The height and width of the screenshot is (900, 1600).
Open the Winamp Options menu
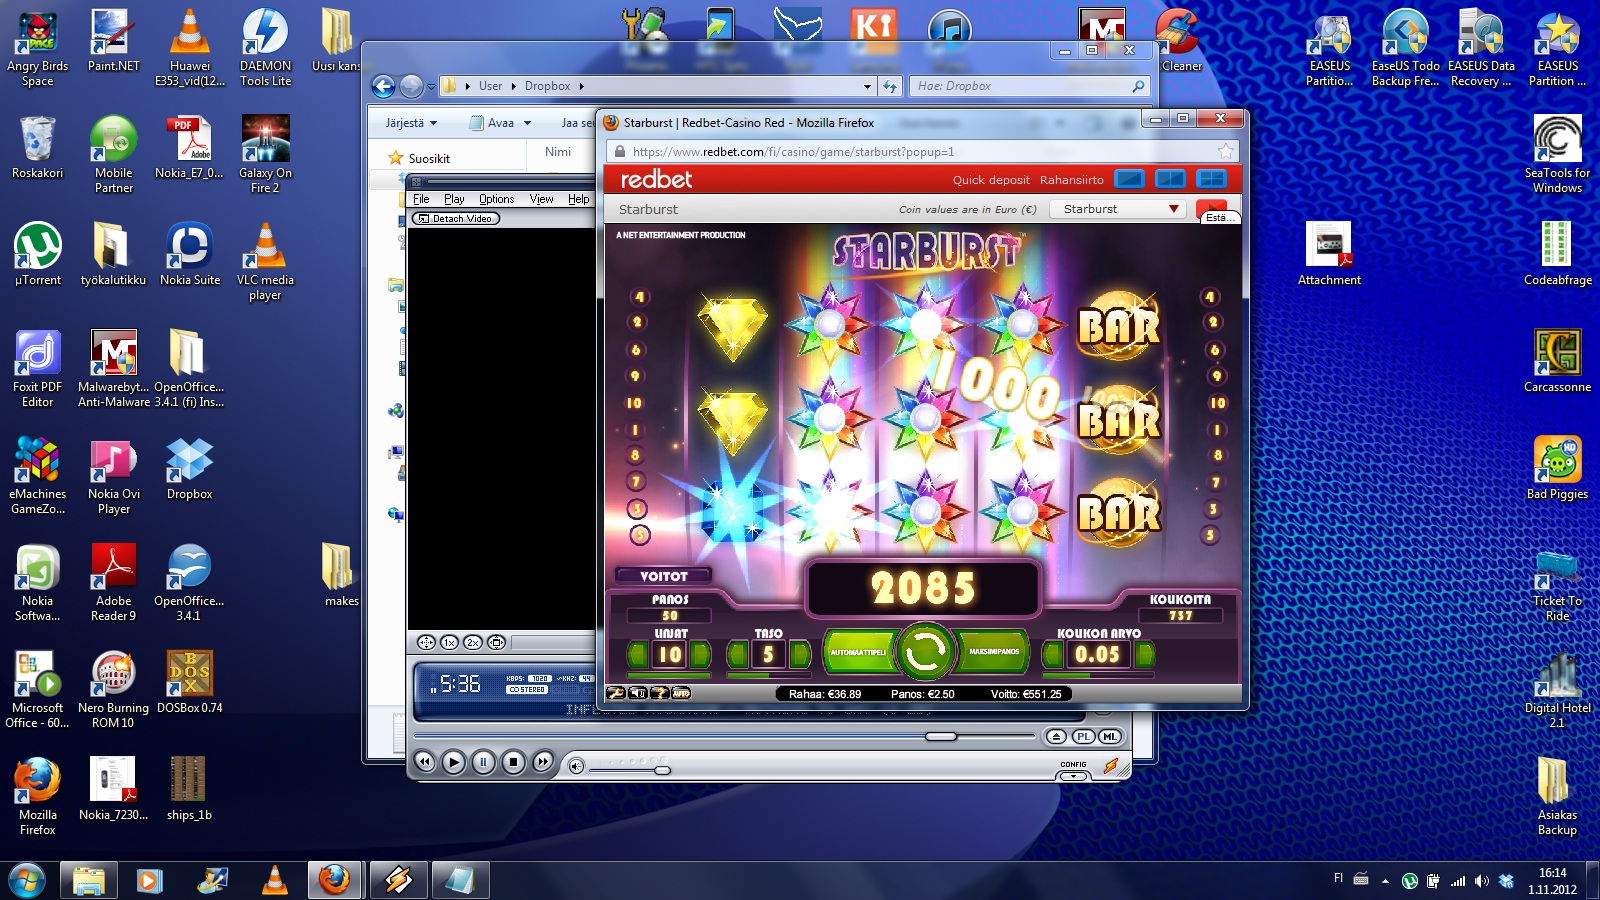click(496, 199)
